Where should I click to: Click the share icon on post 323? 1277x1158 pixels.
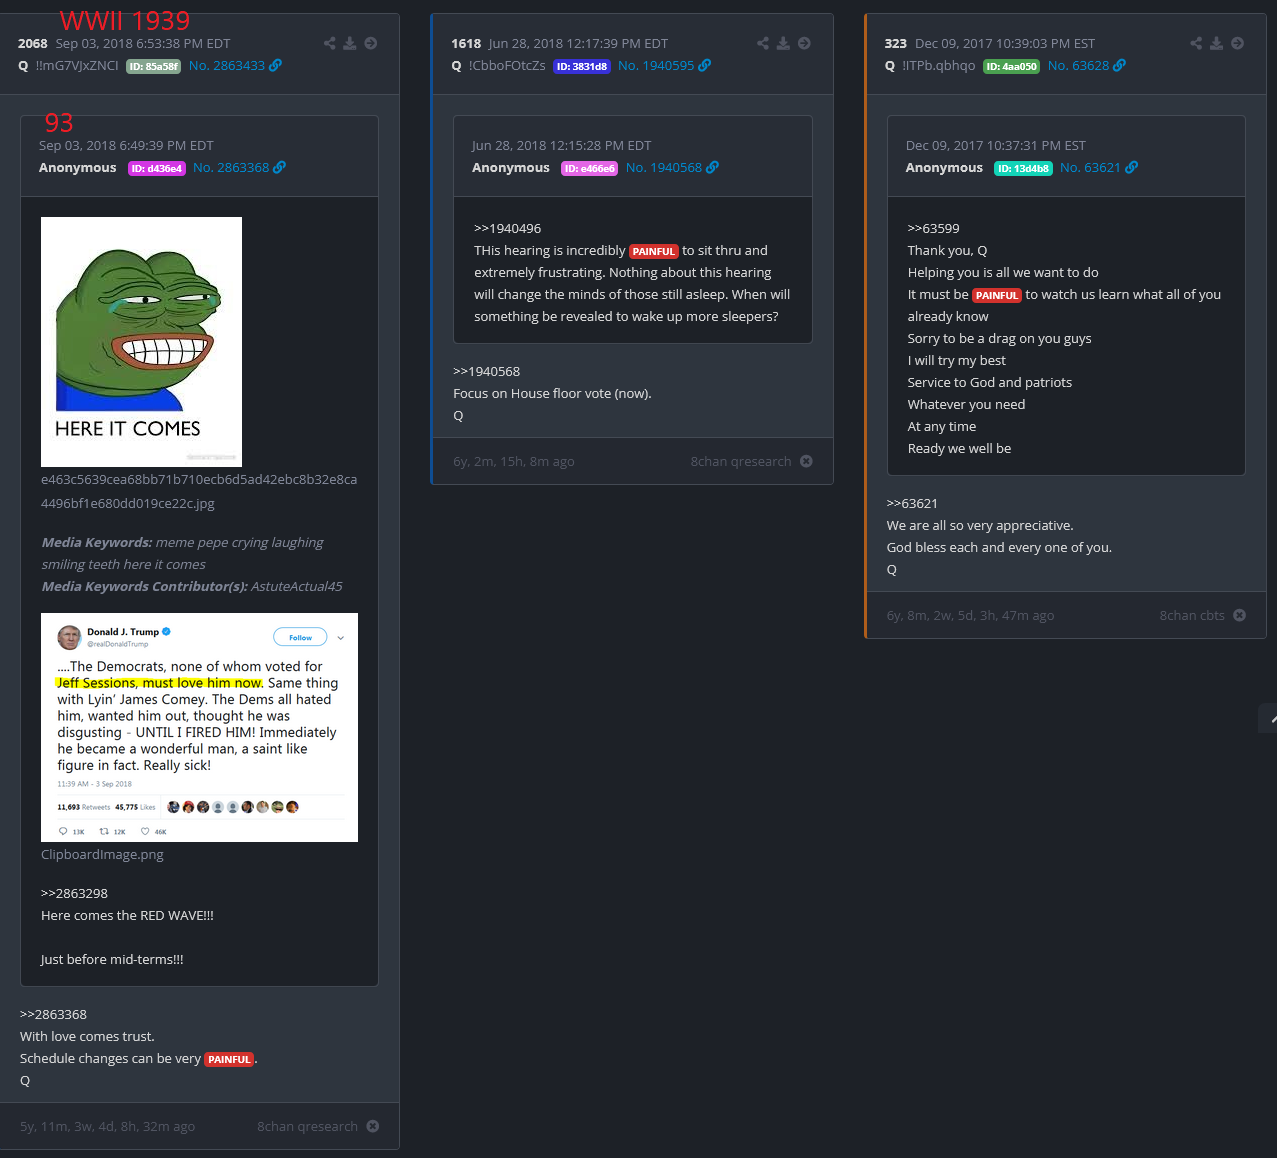pyautogui.click(x=1196, y=43)
